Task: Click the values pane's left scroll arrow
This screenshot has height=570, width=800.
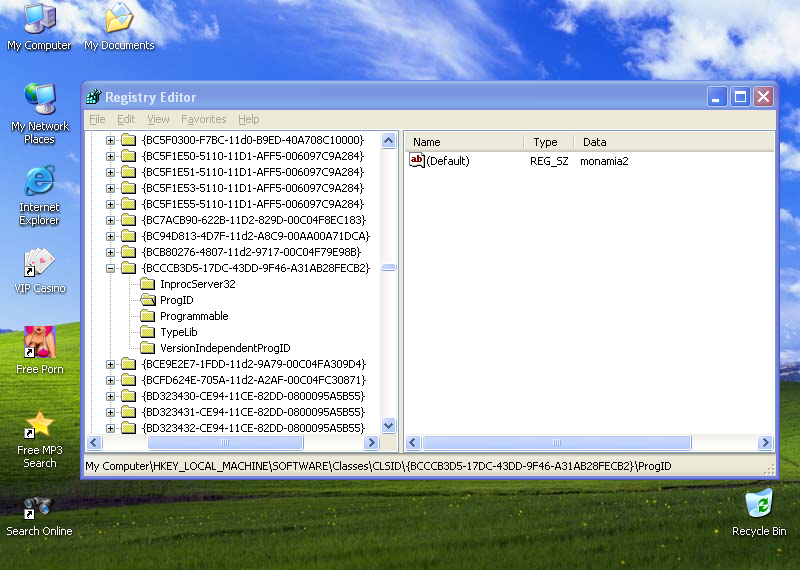Action: [x=413, y=442]
